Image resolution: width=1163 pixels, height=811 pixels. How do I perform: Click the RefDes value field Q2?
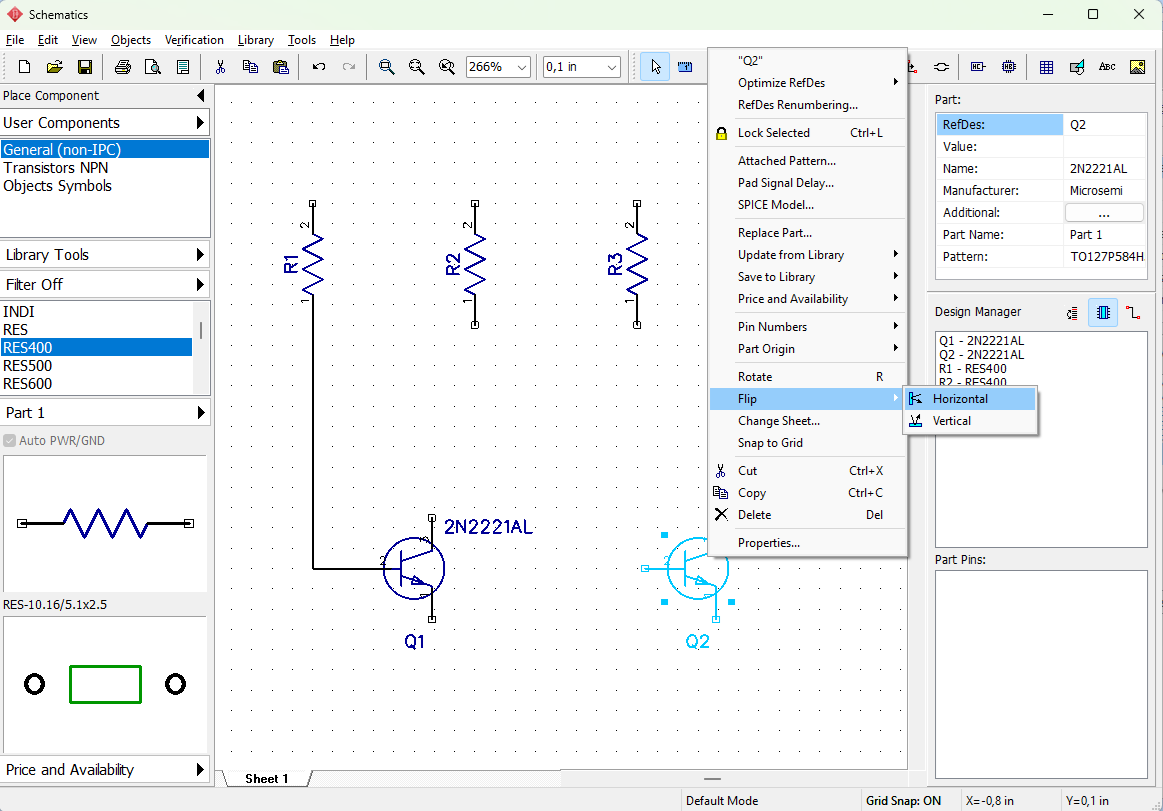pos(1104,125)
